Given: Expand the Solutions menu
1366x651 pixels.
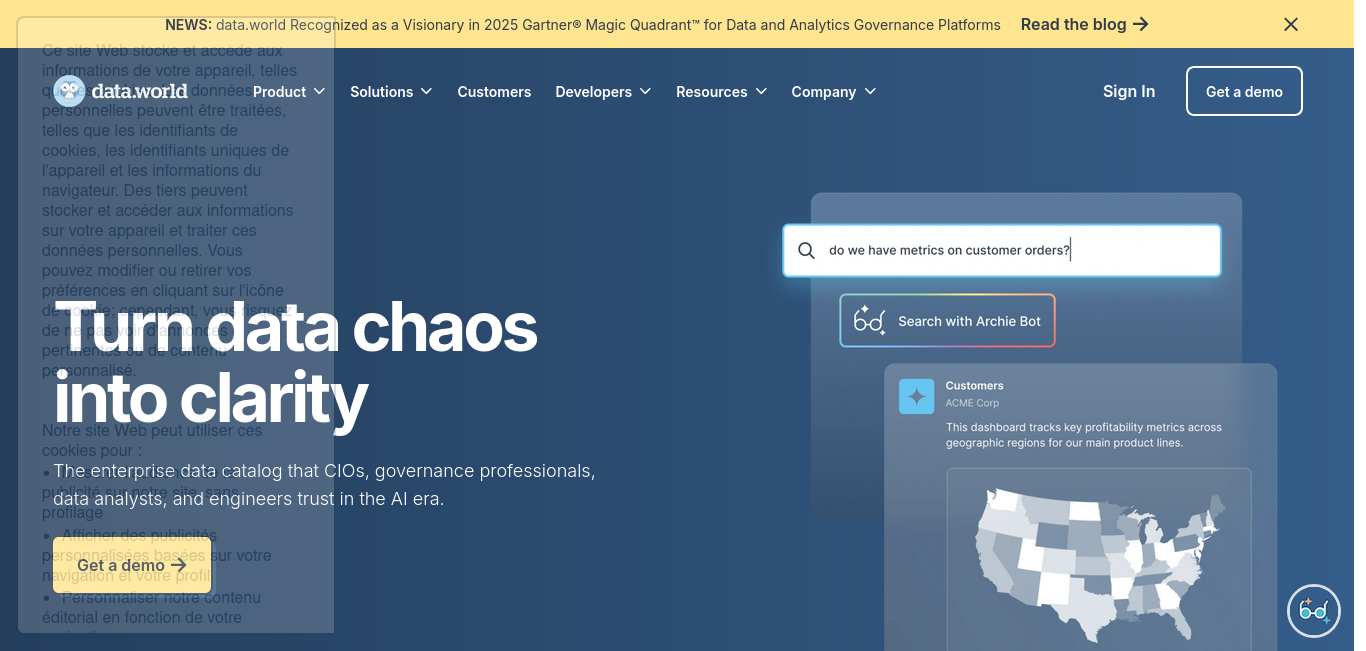Looking at the screenshot, I should (x=391, y=91).
